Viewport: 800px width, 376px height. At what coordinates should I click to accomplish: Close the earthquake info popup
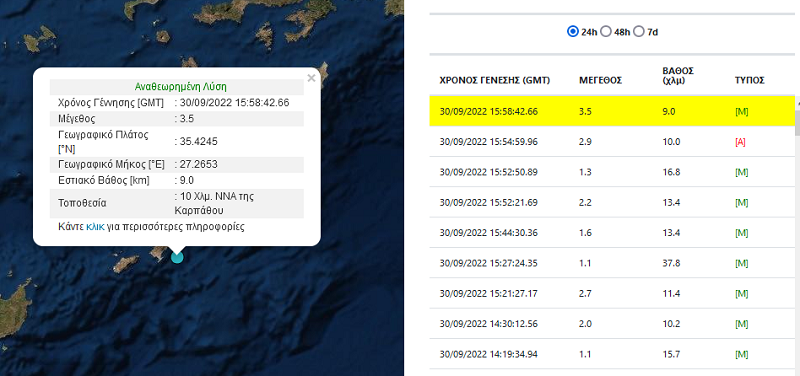point(311,78)
